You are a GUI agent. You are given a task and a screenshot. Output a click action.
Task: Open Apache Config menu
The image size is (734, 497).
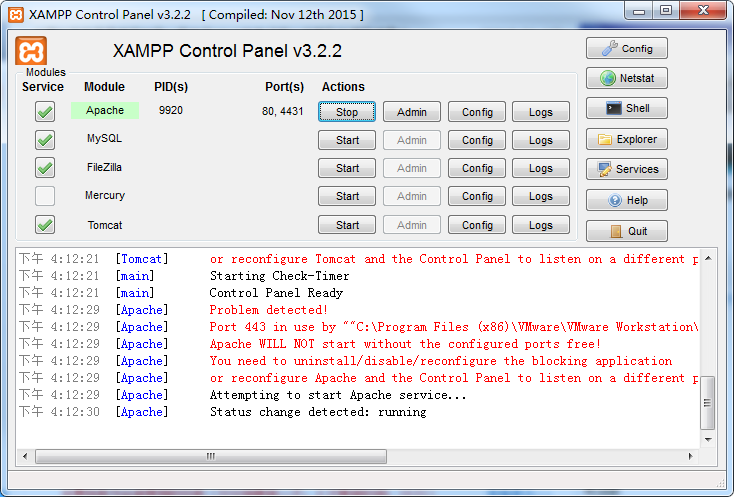pos(477,112)
